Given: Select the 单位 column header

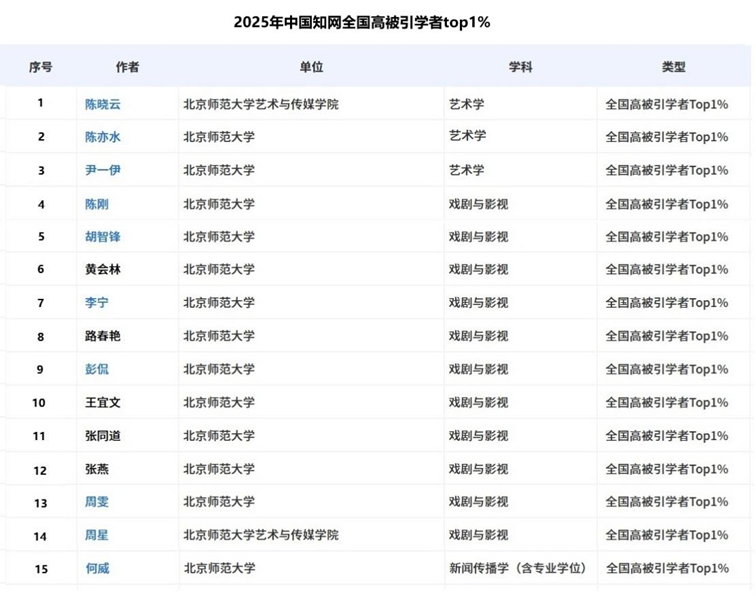Looking at the screenshot, I should (311, 67).
